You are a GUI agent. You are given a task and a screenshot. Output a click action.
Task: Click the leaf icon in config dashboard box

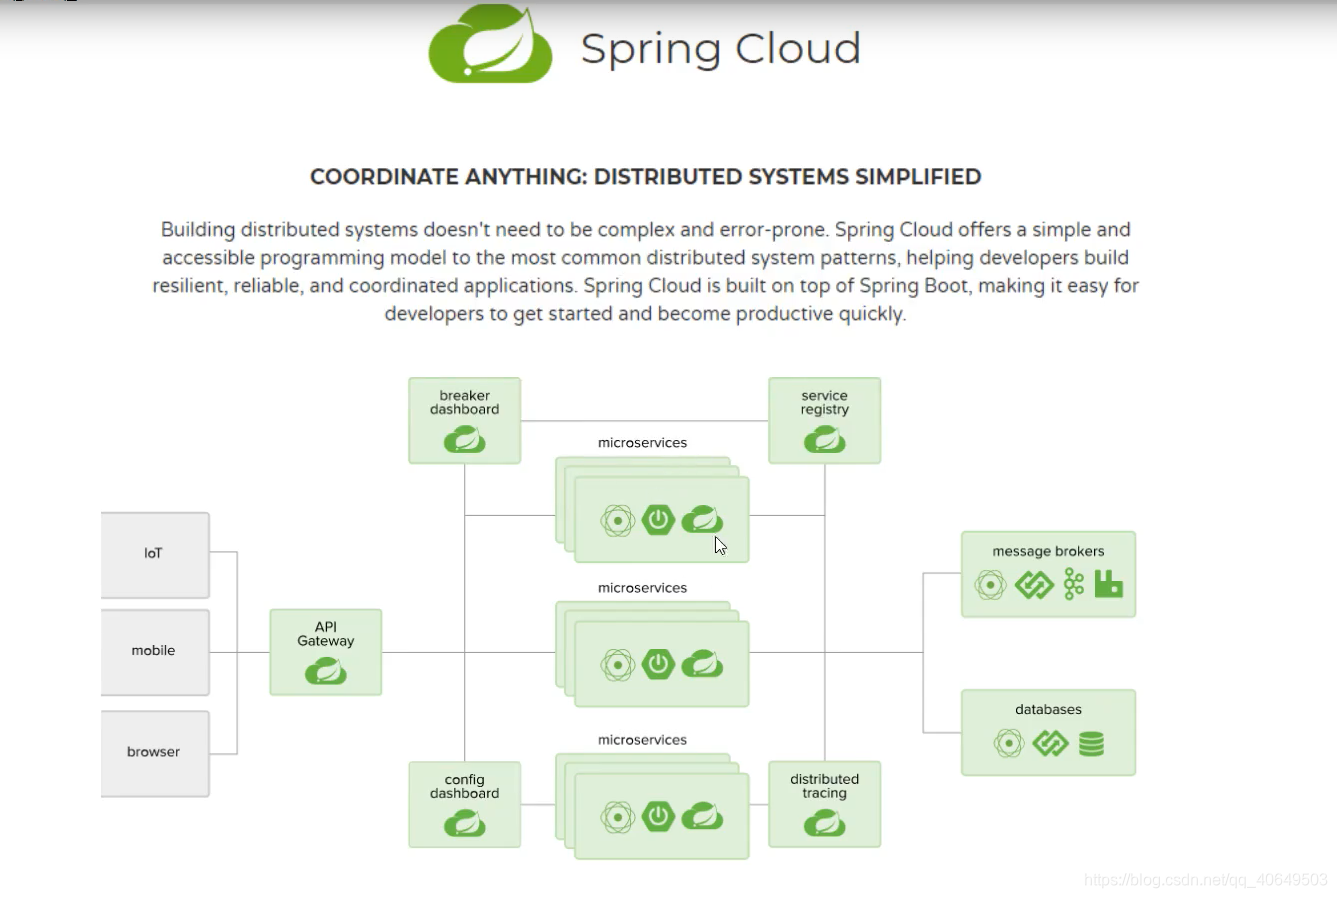465,823
